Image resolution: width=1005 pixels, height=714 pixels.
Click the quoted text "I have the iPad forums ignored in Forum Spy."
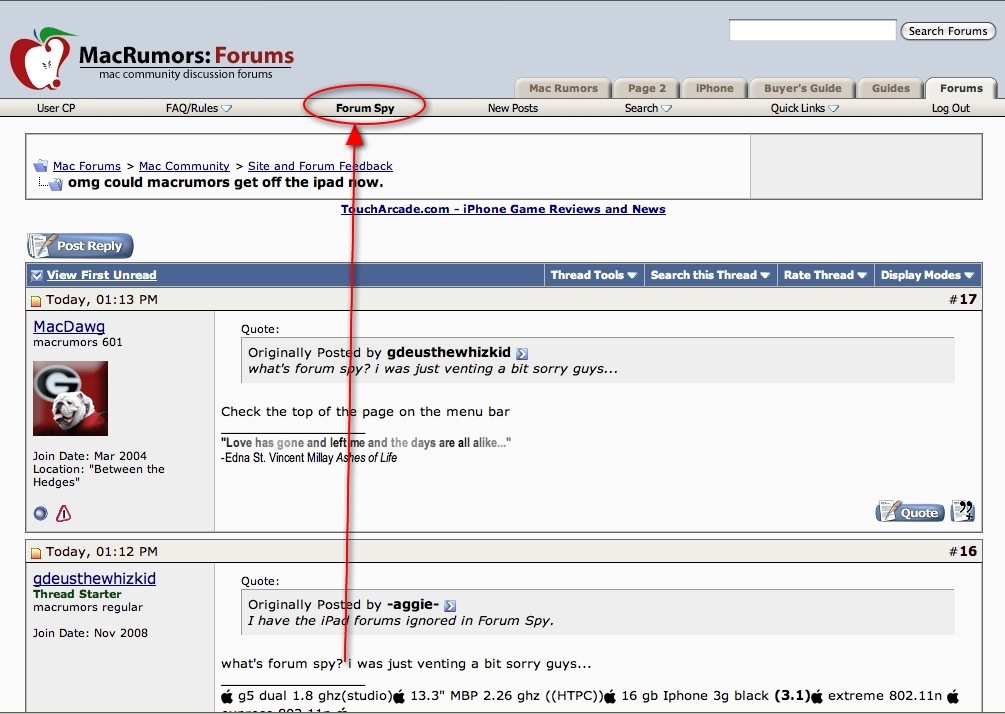[401, 620]
